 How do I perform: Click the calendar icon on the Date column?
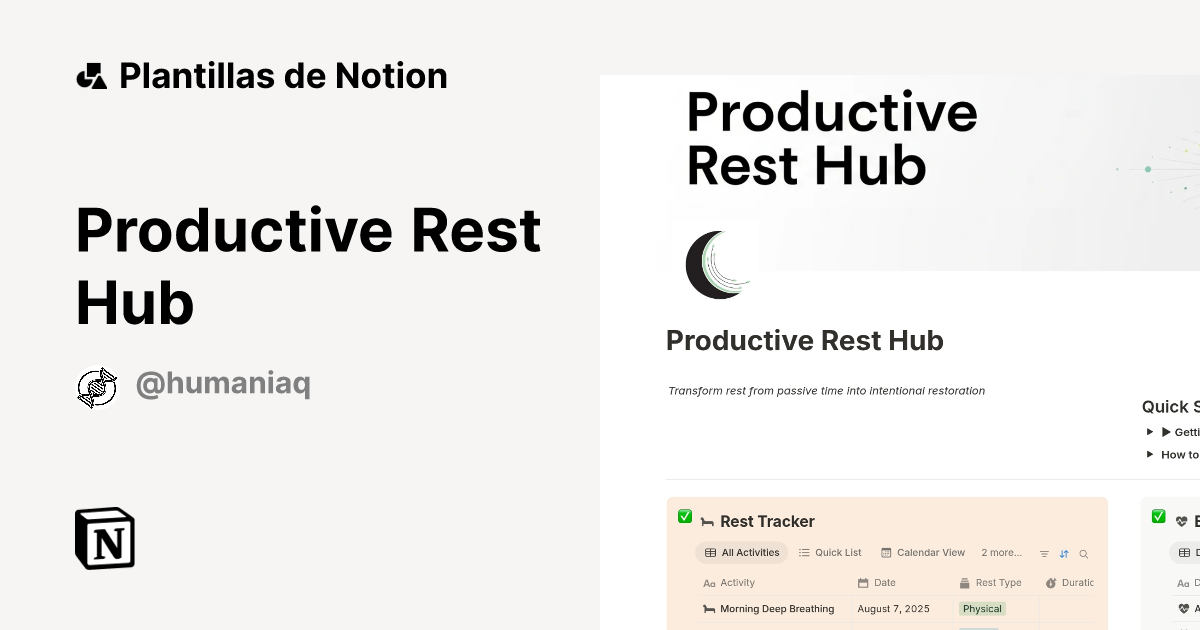[x=861, y=582]
